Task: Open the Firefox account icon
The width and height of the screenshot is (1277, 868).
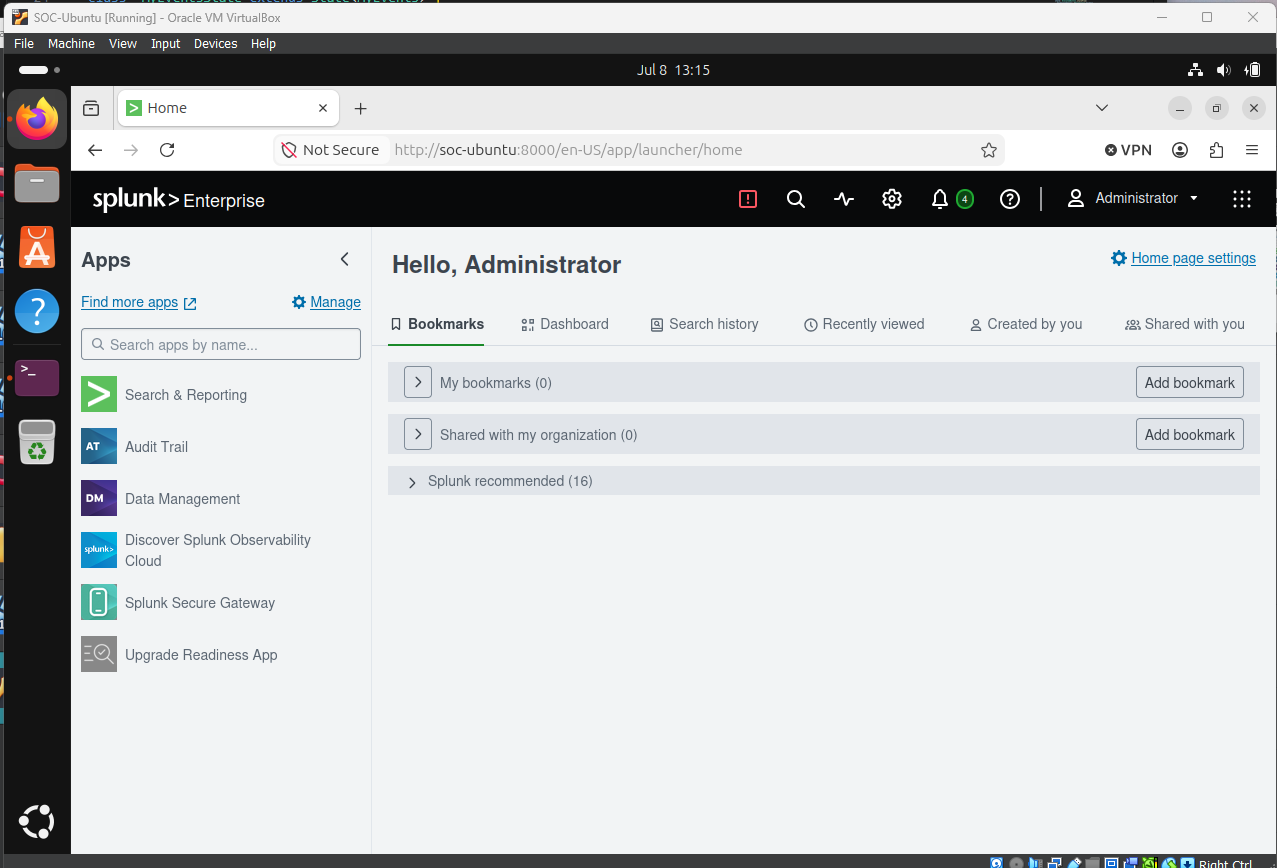Action: click(x=1180, y=150)
